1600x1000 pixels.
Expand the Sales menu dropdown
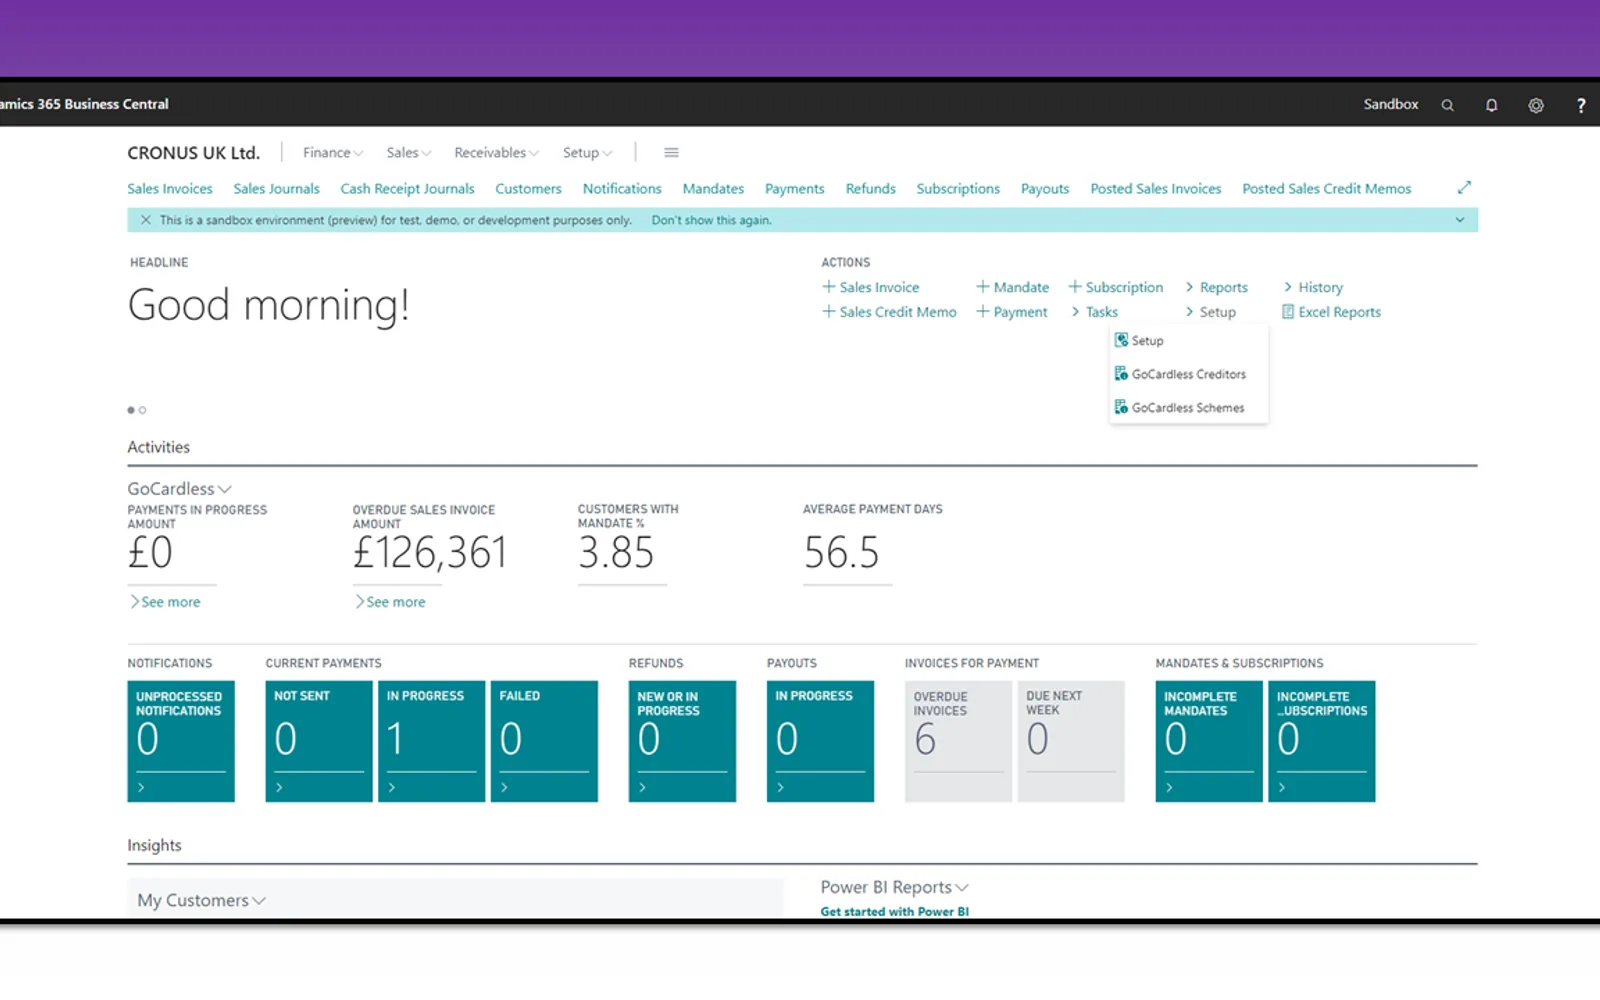pyautogui.click(x=409, y=153)
